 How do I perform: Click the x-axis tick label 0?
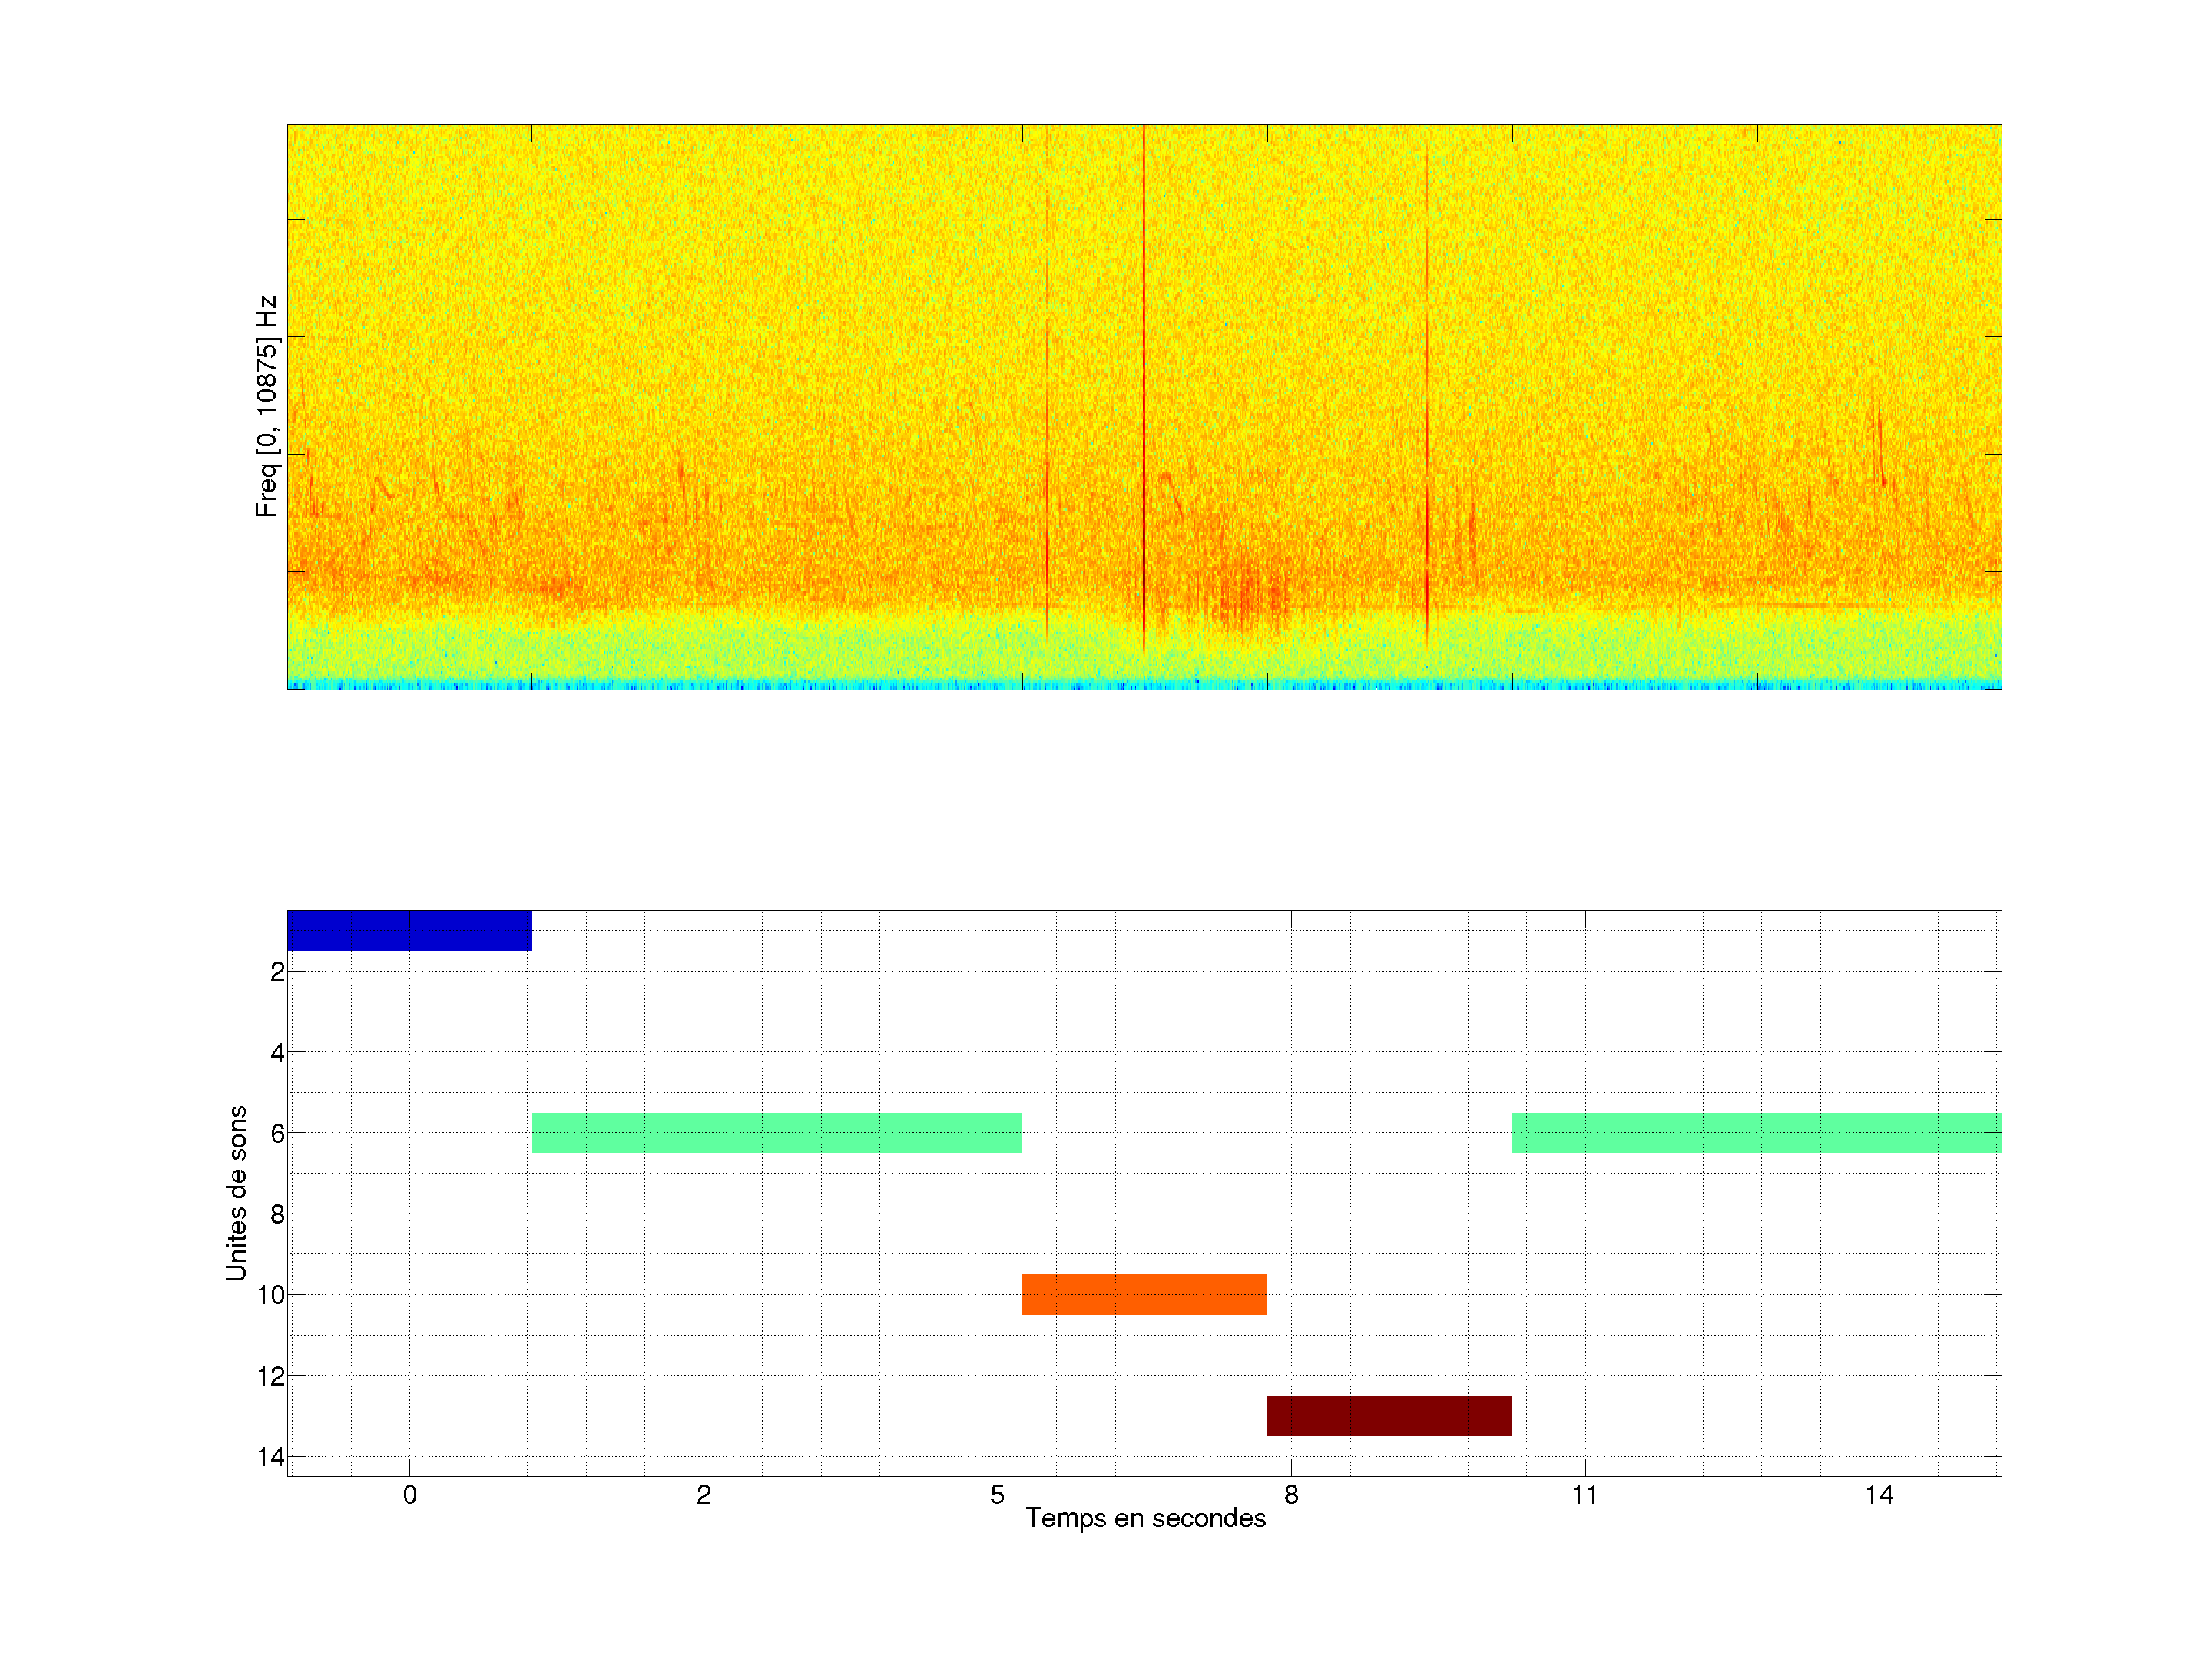(410, 1495)
